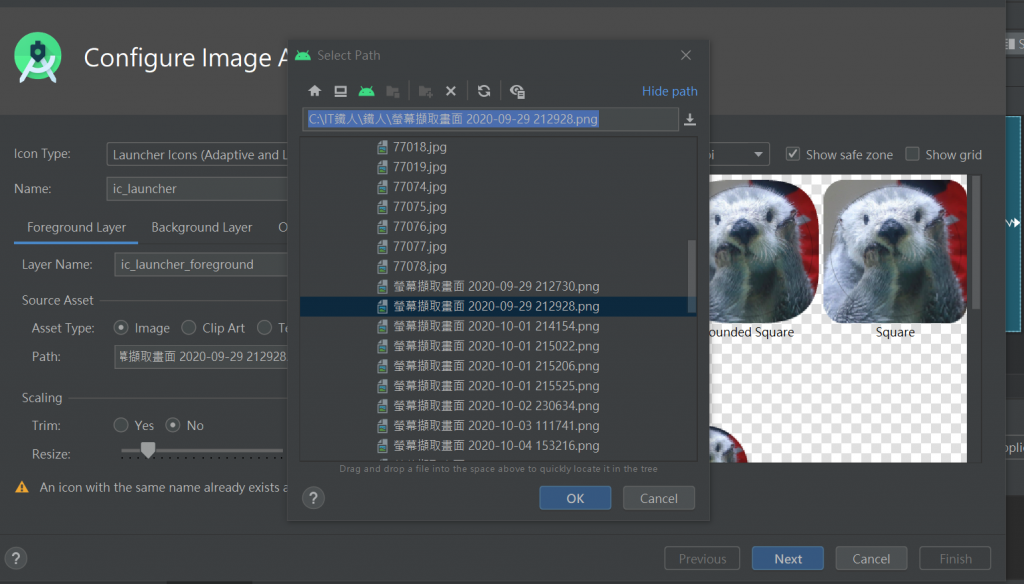This screenshot has width=1024, height=584.
Task: Switch to Background Layer tab
Action: [x=202, y=227]
